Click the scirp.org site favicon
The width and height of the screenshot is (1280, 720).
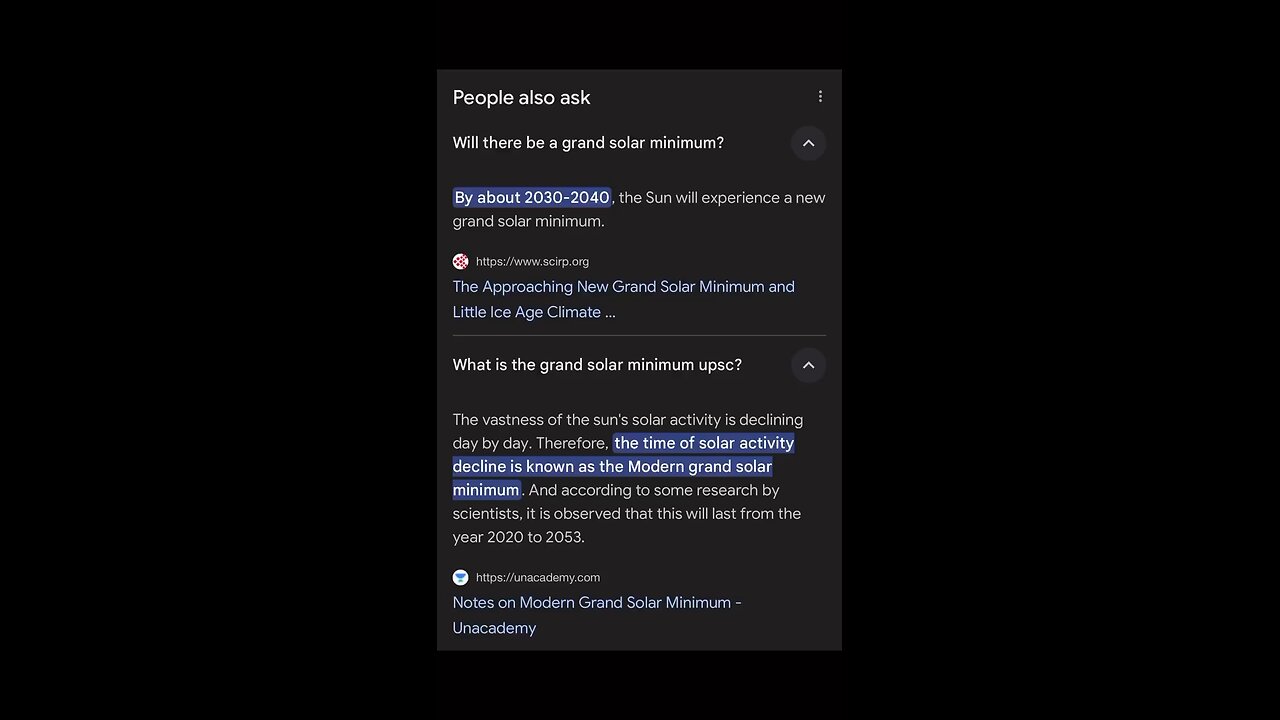click(460, 261)
